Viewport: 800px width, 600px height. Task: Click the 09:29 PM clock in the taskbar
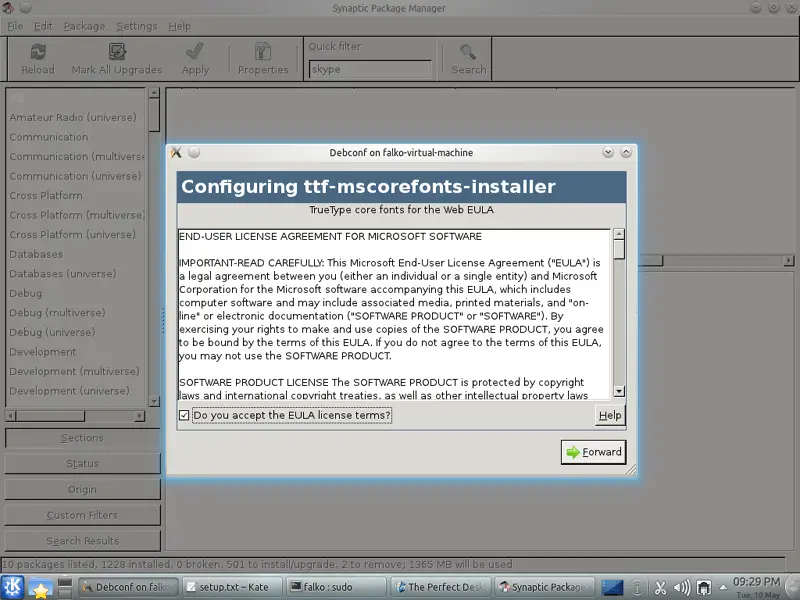[x=756, y=582]
